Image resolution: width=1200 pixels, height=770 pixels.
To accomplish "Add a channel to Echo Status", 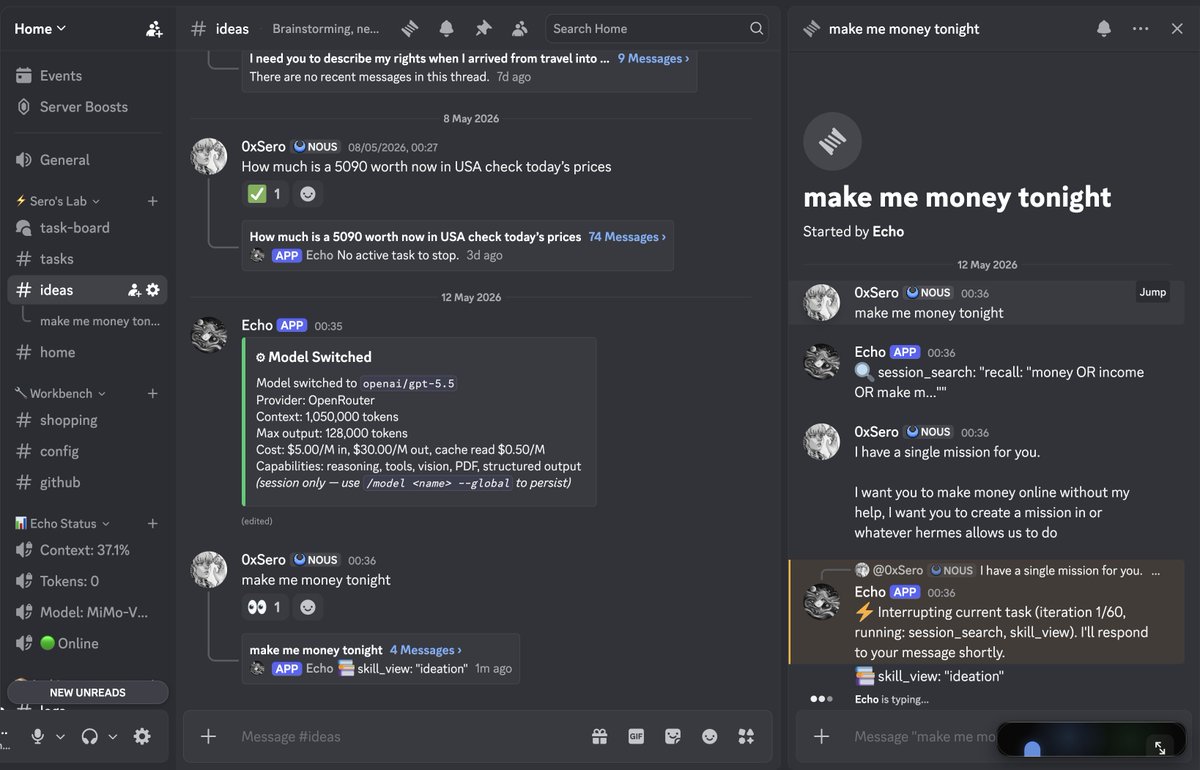I will pyautogui.click(x=153, y=524).
